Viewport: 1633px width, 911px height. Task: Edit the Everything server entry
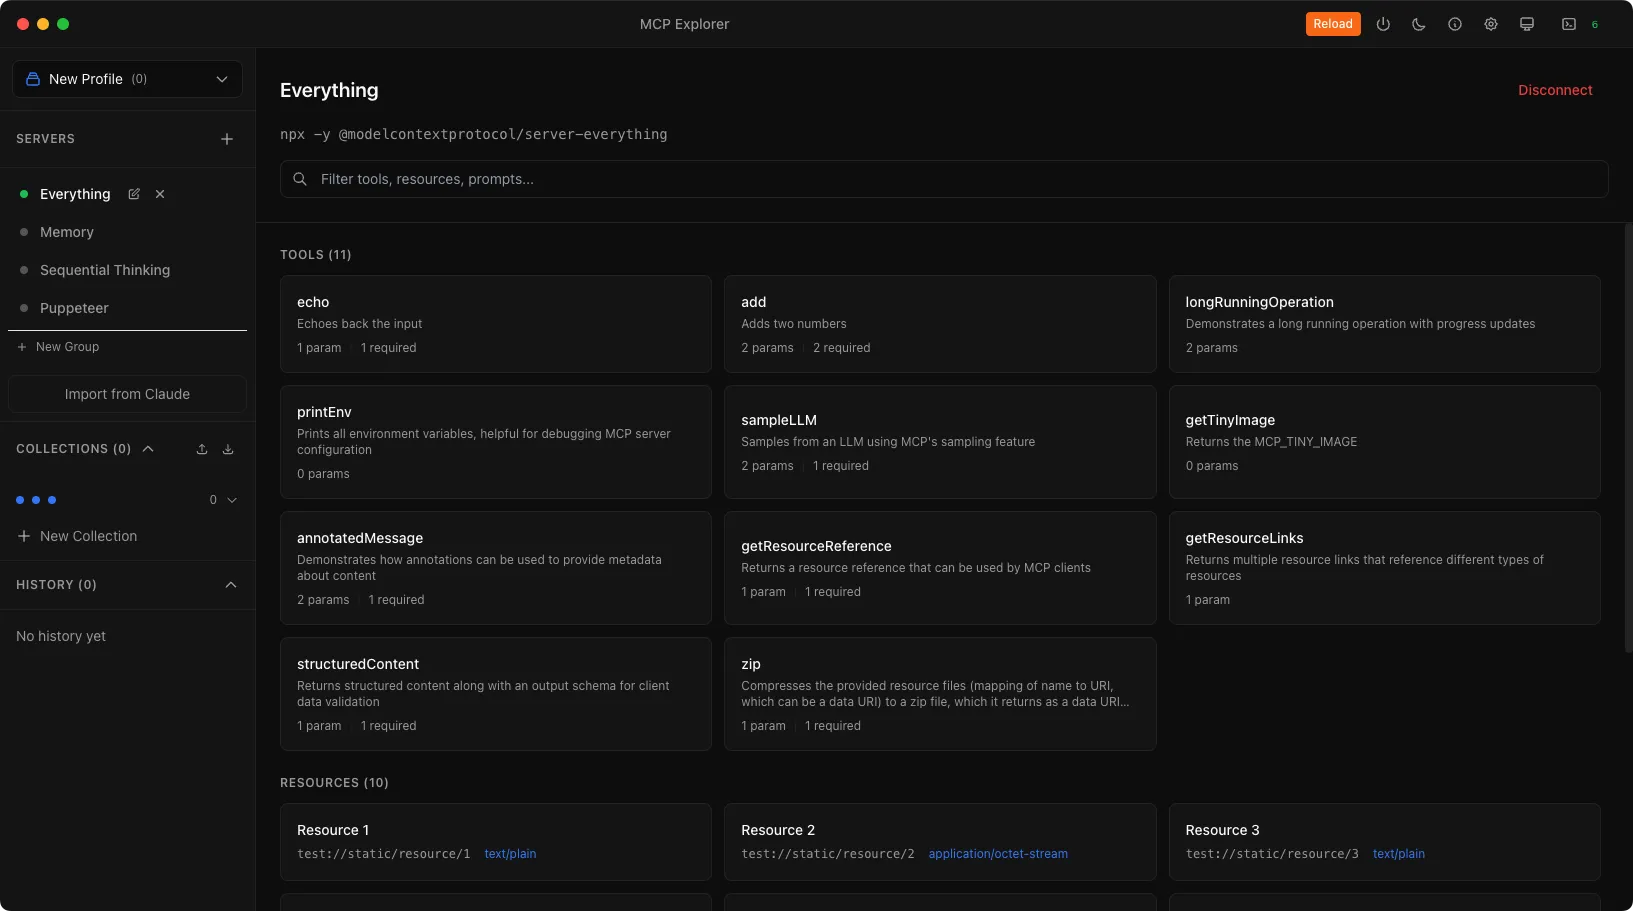(x=134, y=194)
